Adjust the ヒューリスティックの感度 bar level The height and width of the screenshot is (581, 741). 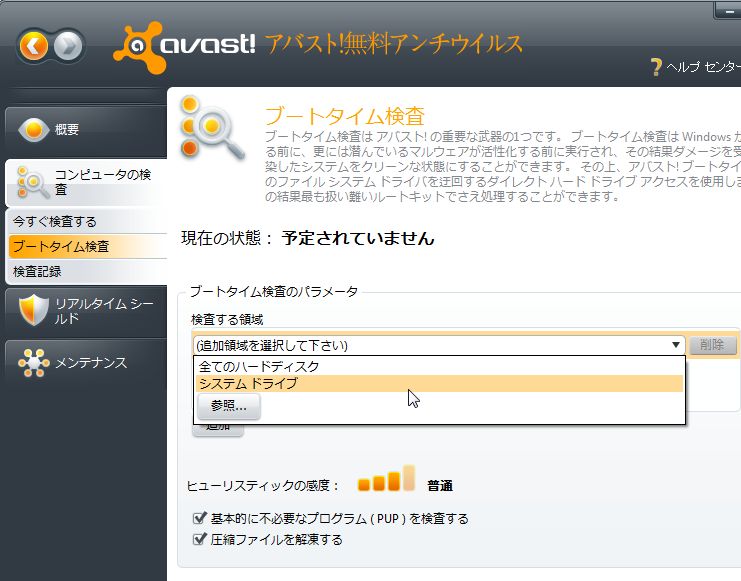coord(387,478)
